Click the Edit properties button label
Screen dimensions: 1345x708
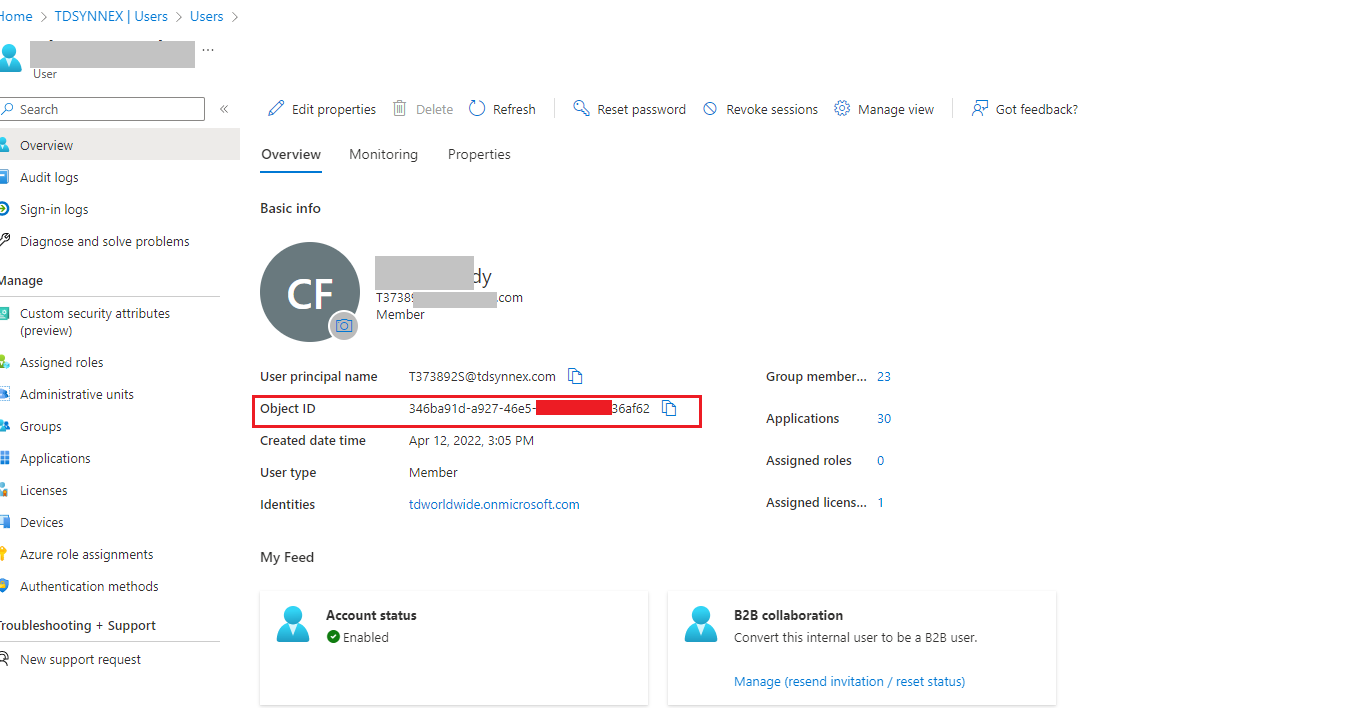(x=334, y=109)
